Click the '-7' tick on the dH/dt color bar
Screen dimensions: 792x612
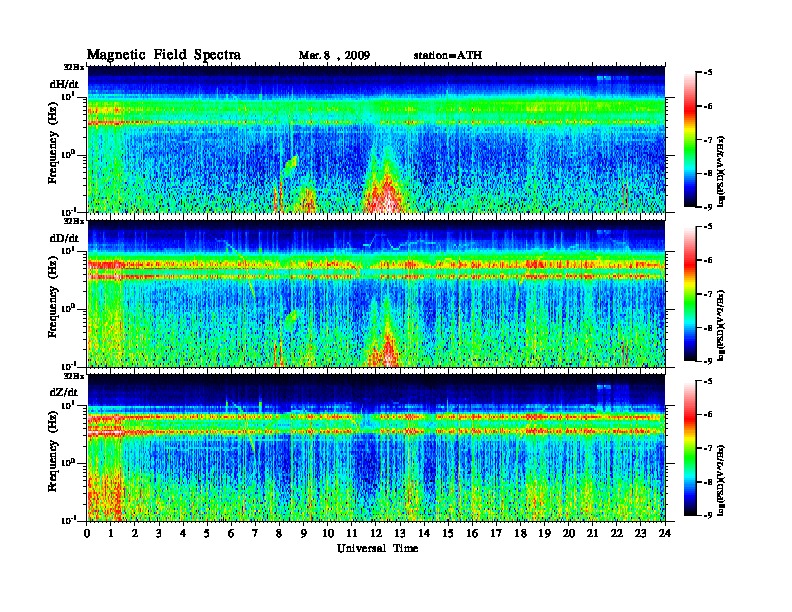click(x=708, y=140)
